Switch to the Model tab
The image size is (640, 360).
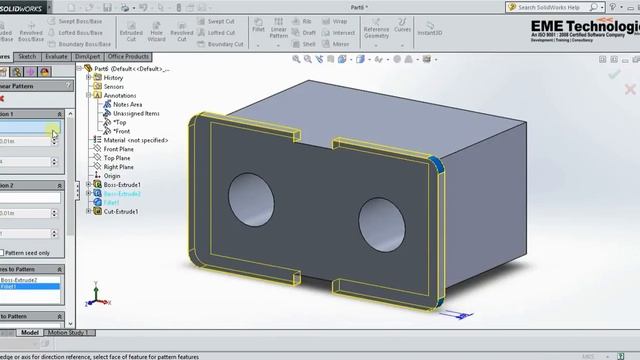coord(30,333)
